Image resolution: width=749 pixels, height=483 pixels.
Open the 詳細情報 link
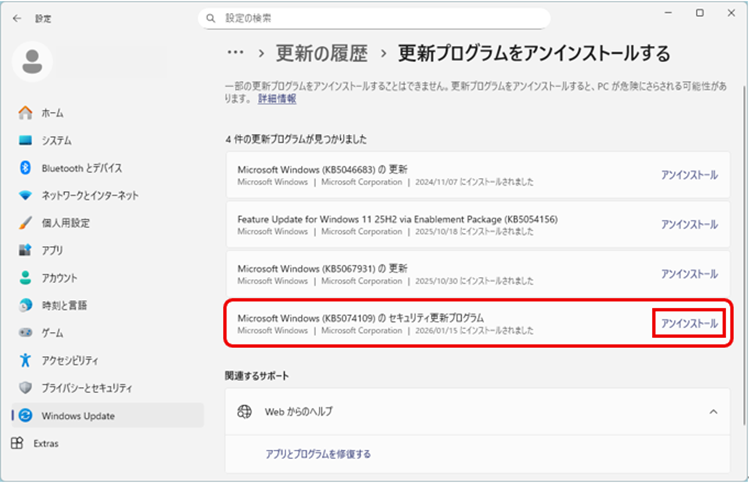pyautogui.click(x=277, y=100)
